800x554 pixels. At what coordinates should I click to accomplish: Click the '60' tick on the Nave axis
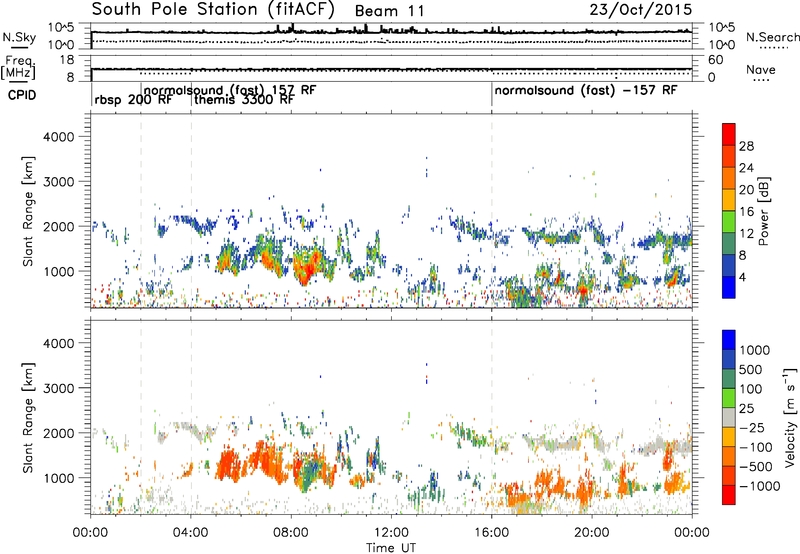pos(716,60)
